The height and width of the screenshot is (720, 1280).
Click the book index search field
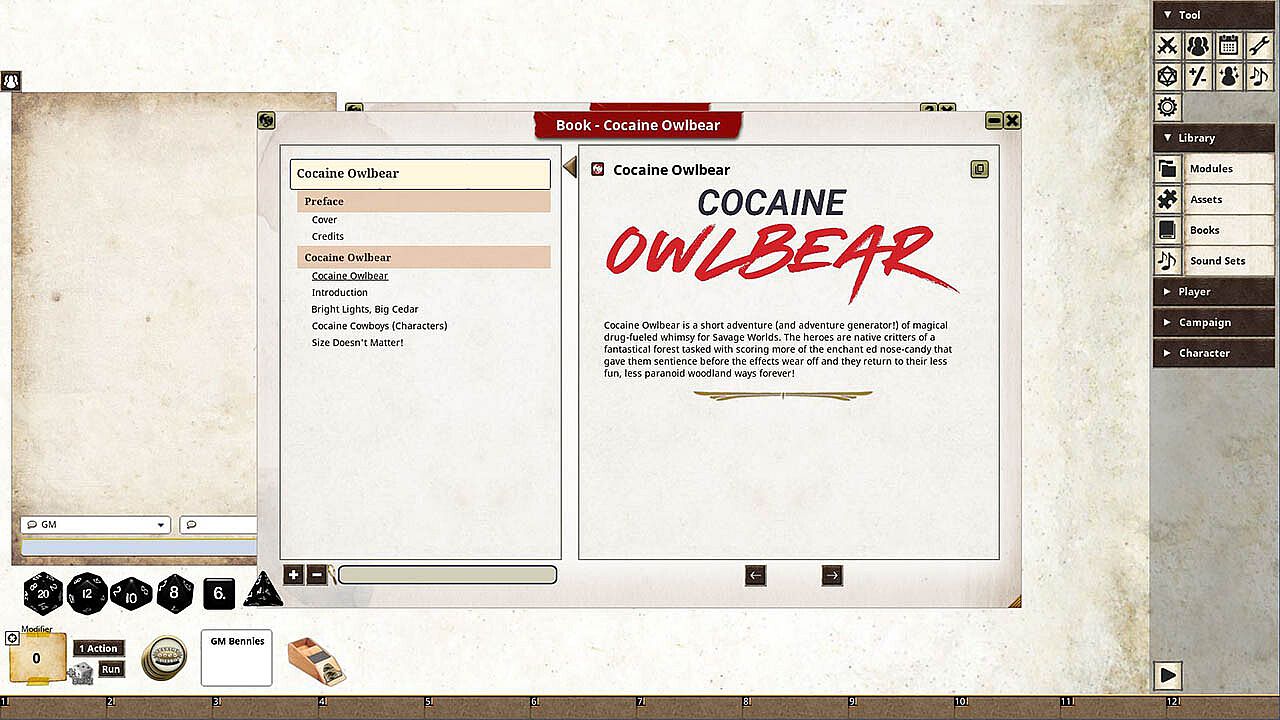[447, 575]
